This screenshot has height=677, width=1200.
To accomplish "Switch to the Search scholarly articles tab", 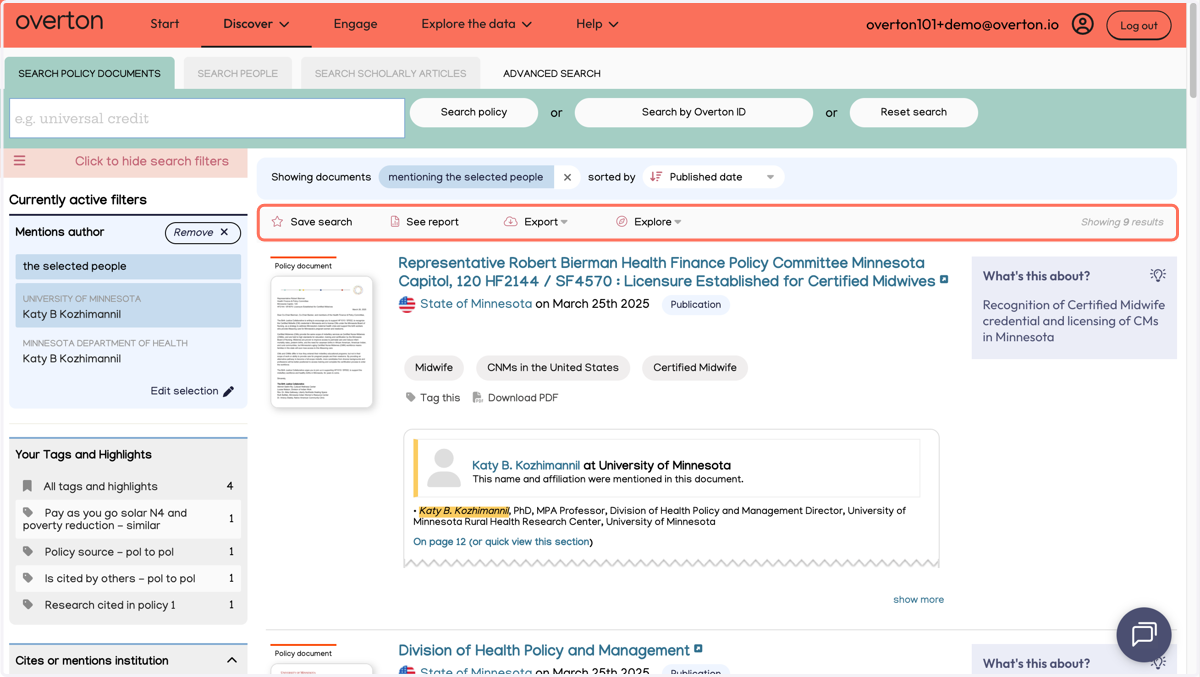I will (x=390, y=73).
